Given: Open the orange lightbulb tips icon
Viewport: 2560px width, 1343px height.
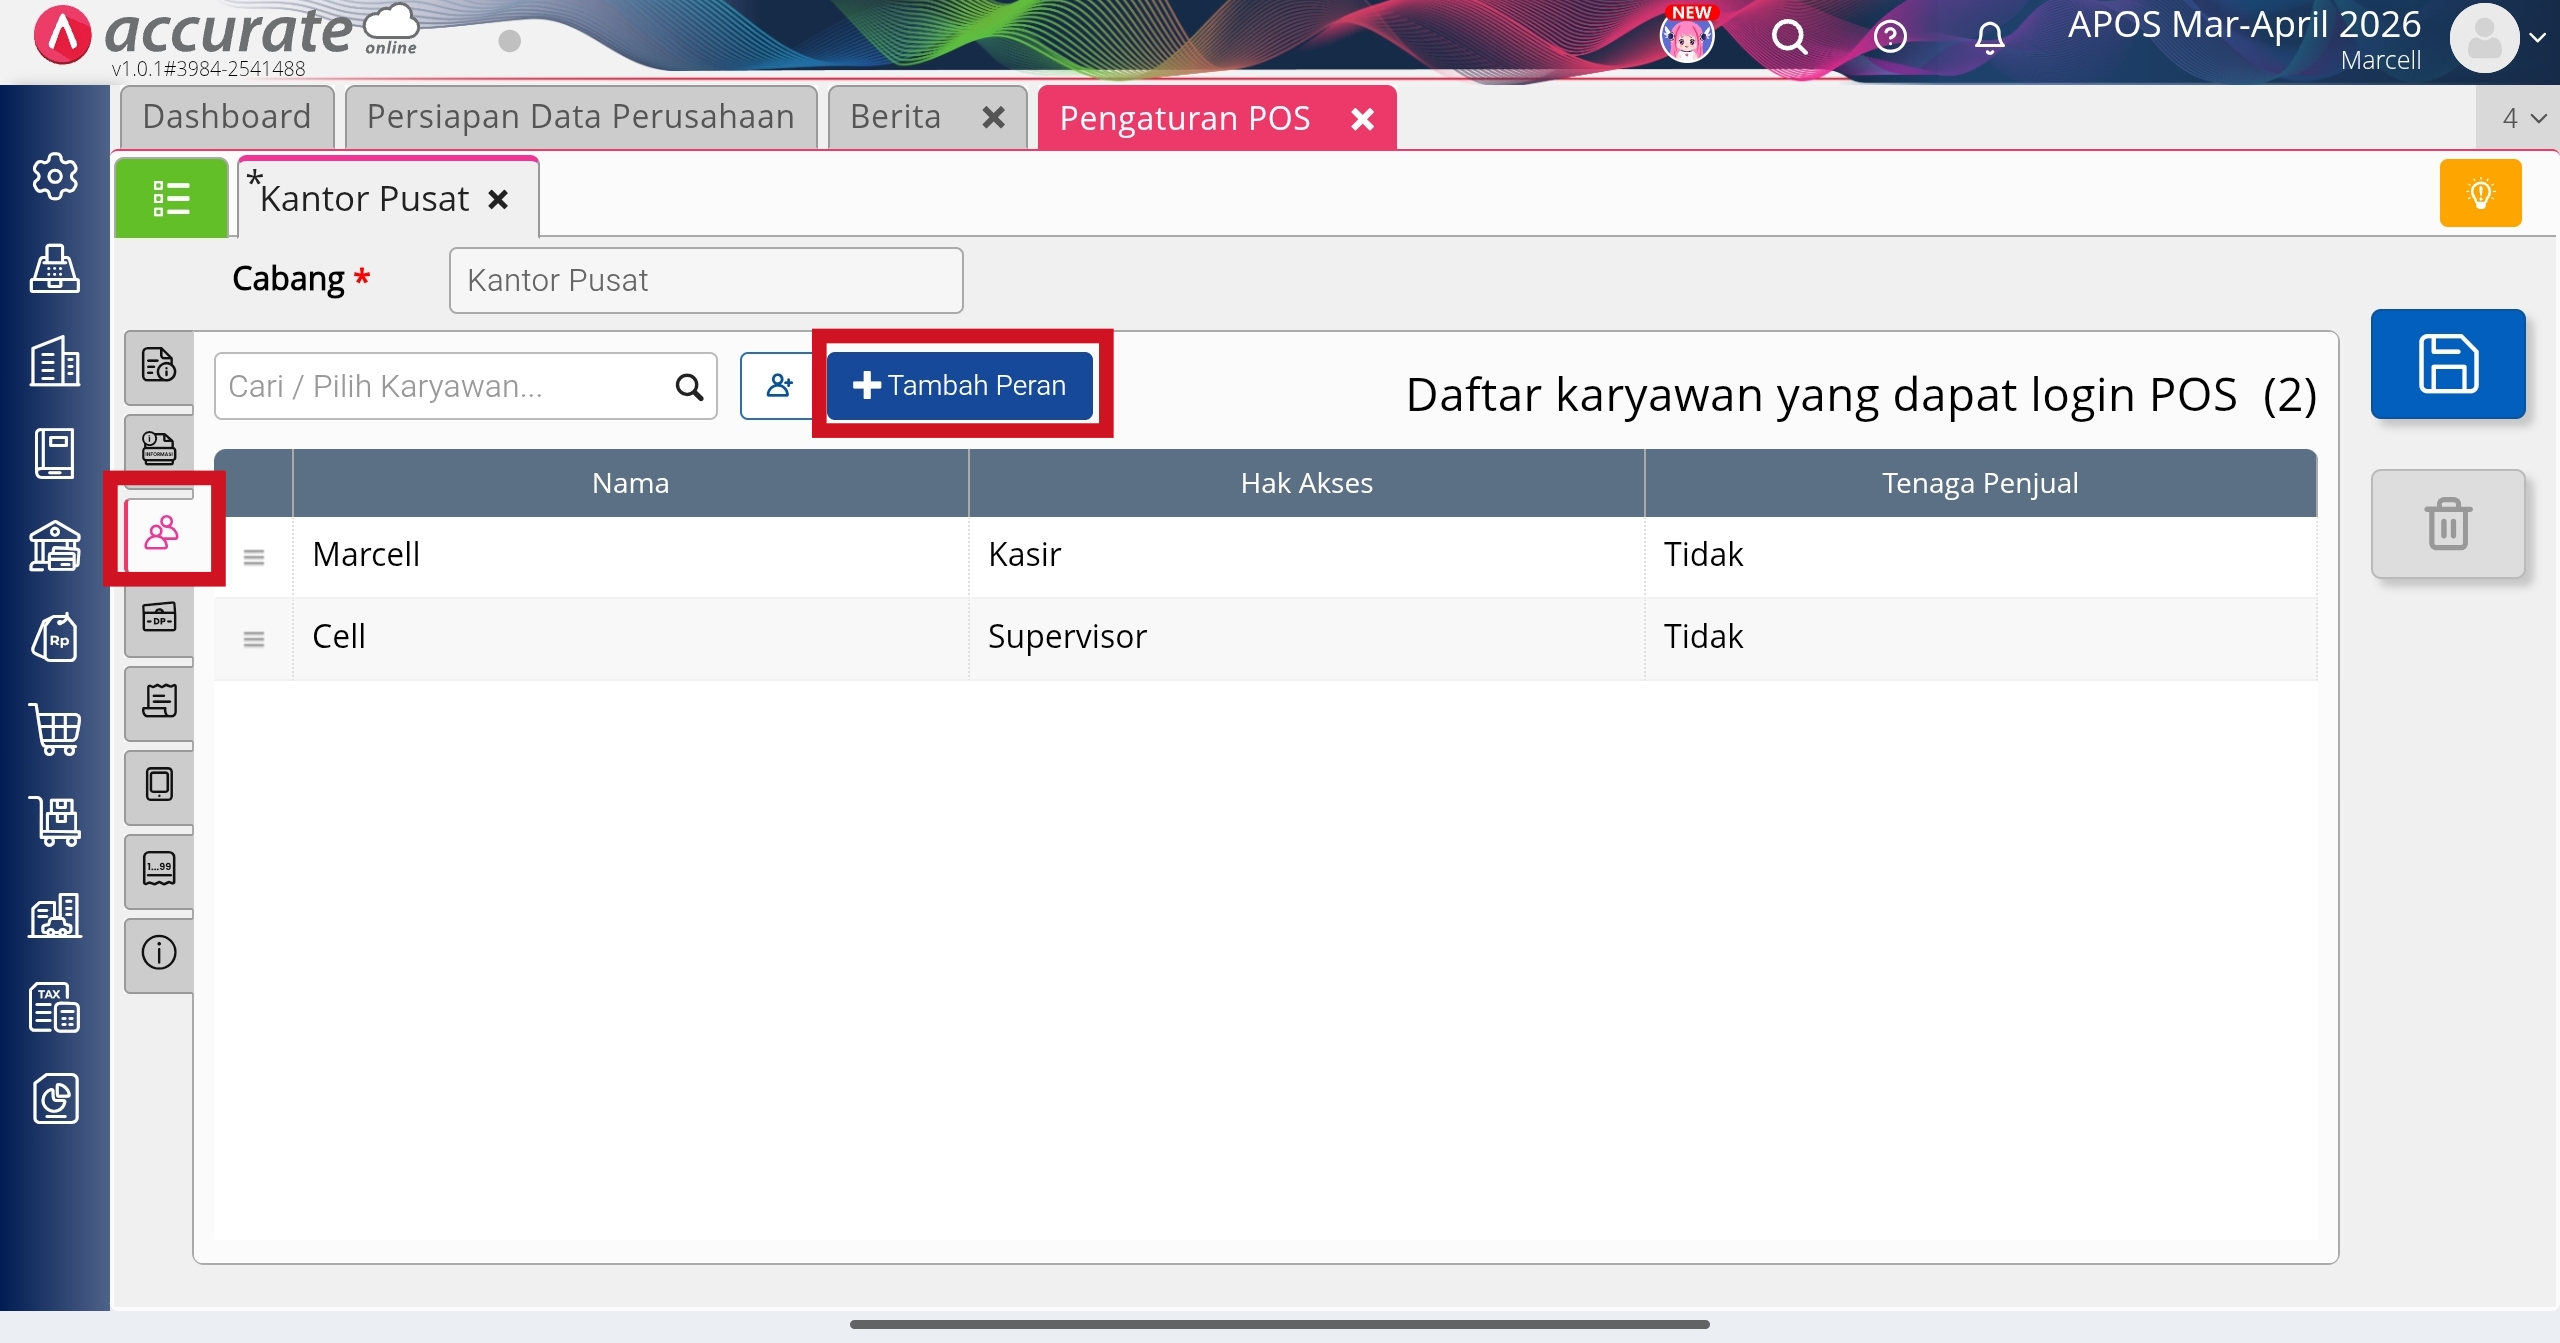Looking at the screenshot, I should [2480, 193].
